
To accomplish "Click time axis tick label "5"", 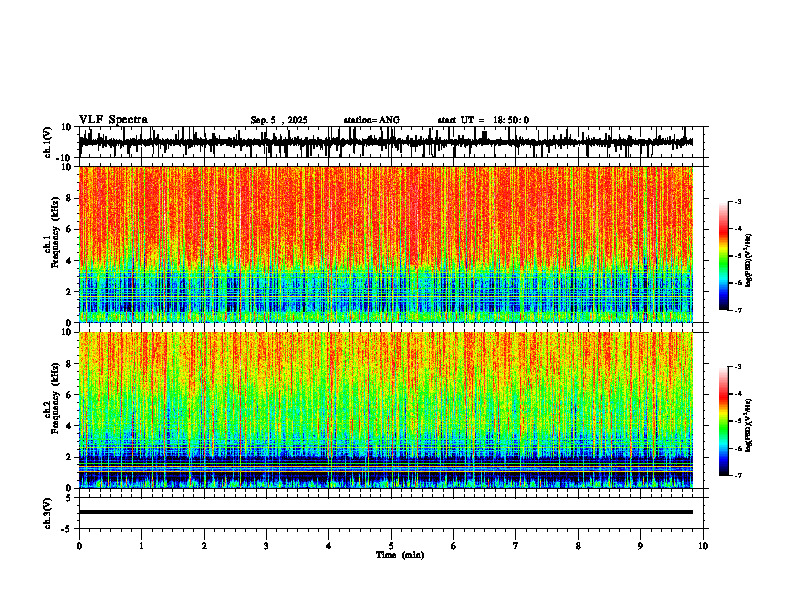I will 391,546.
